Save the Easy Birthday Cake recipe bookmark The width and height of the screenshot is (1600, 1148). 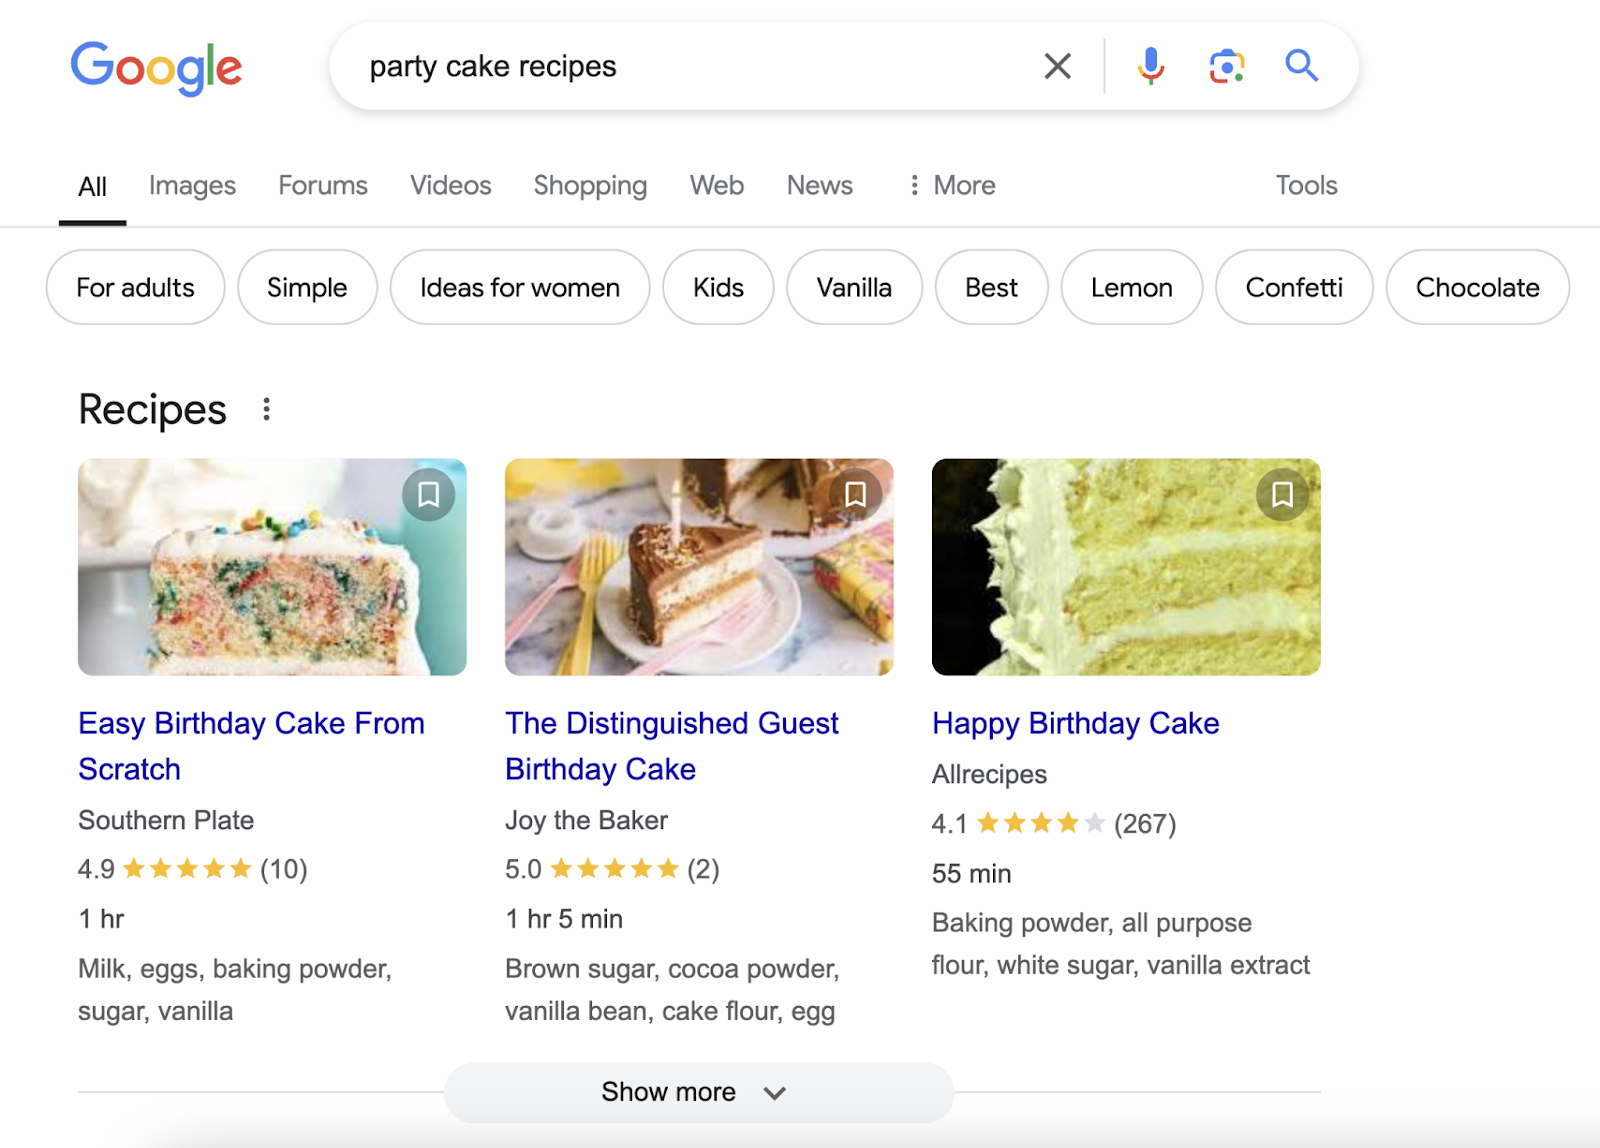pos(428,494)
